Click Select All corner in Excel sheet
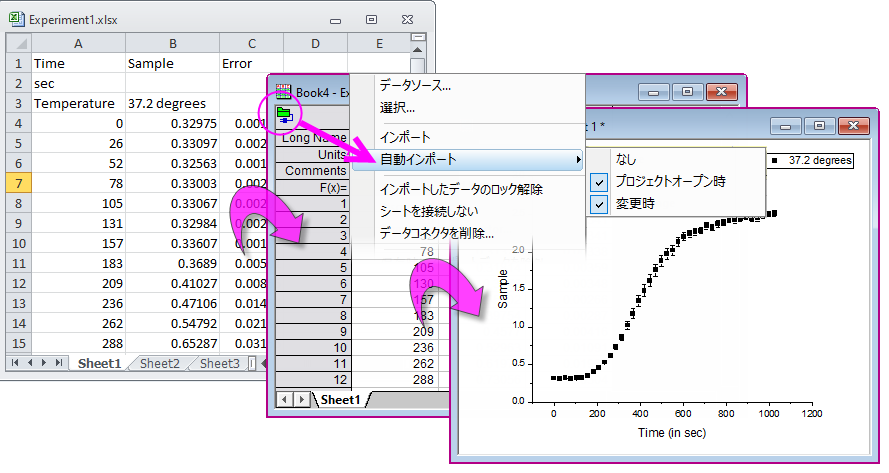The width and height of the screenshot is (889, 473). point(19,43)
